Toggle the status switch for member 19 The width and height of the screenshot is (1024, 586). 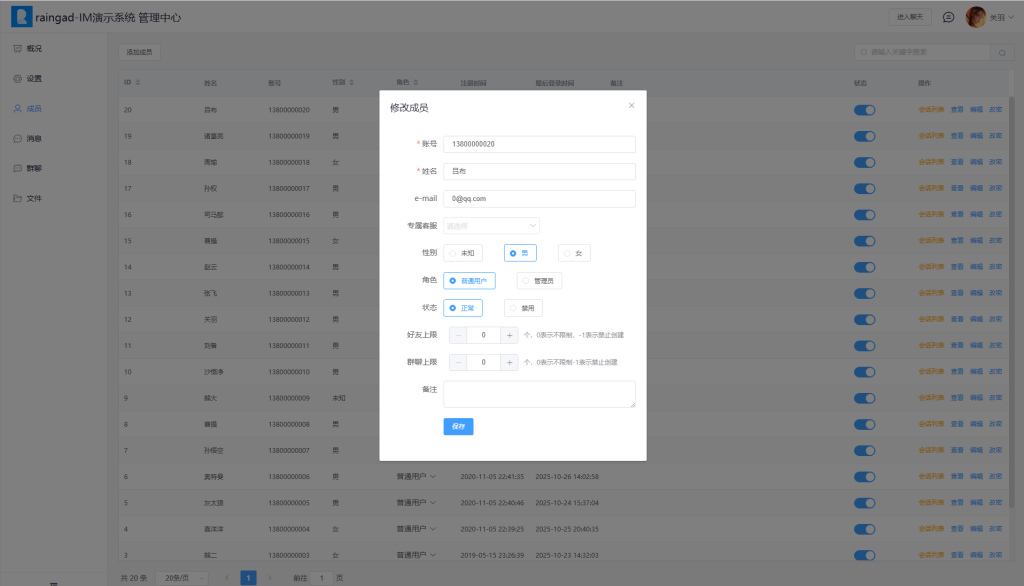tap(864, 135)
